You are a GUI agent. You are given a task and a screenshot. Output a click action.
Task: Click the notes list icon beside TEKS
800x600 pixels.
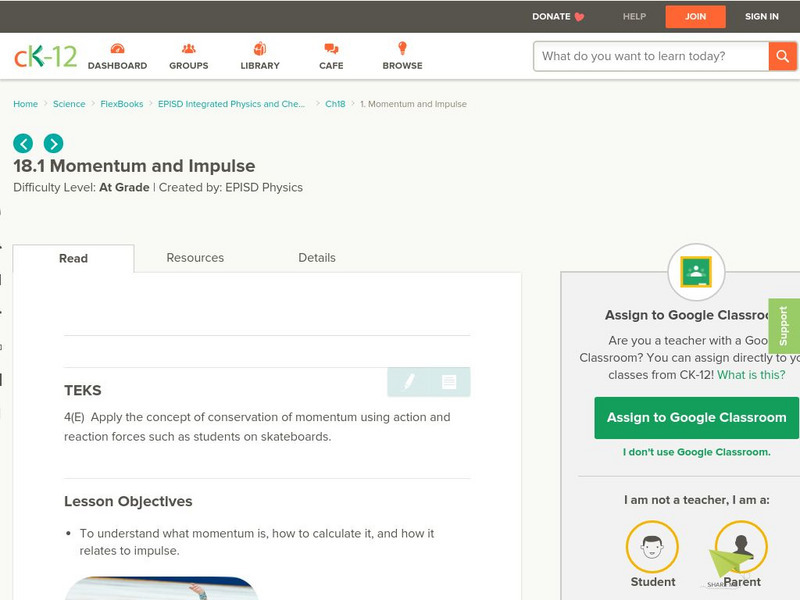pyautogui.click(x=449, y=382)
